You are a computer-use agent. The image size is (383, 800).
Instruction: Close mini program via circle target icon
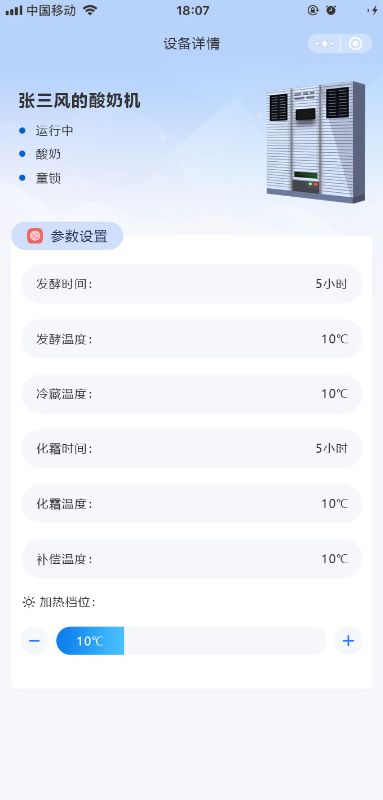355,44
